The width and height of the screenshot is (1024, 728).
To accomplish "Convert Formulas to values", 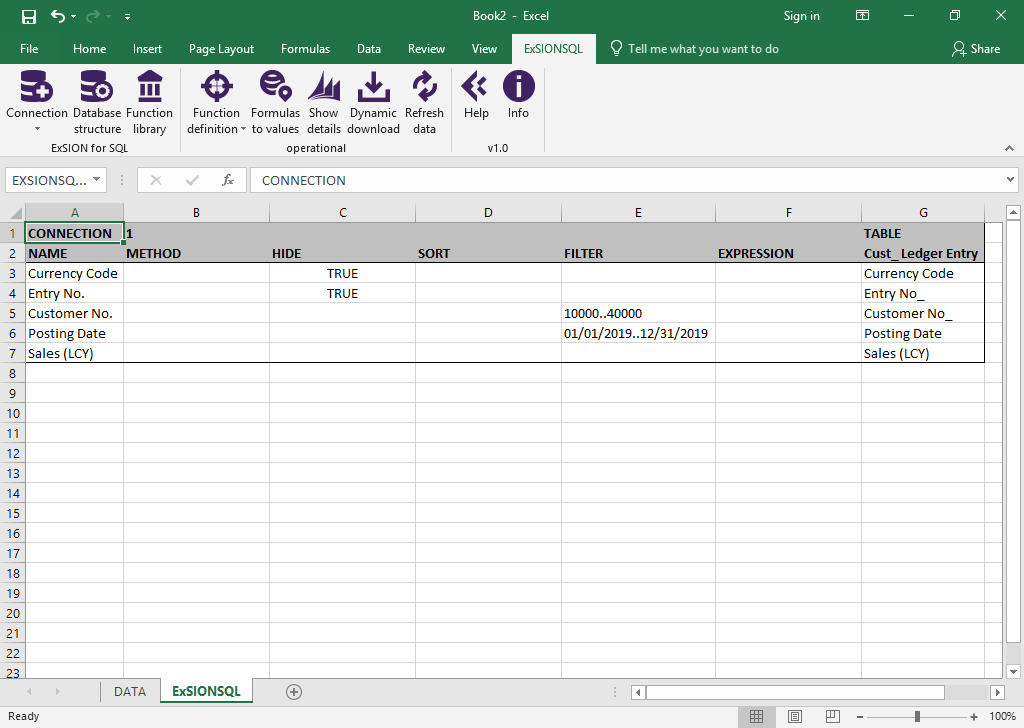I will [x=275, y=103].
